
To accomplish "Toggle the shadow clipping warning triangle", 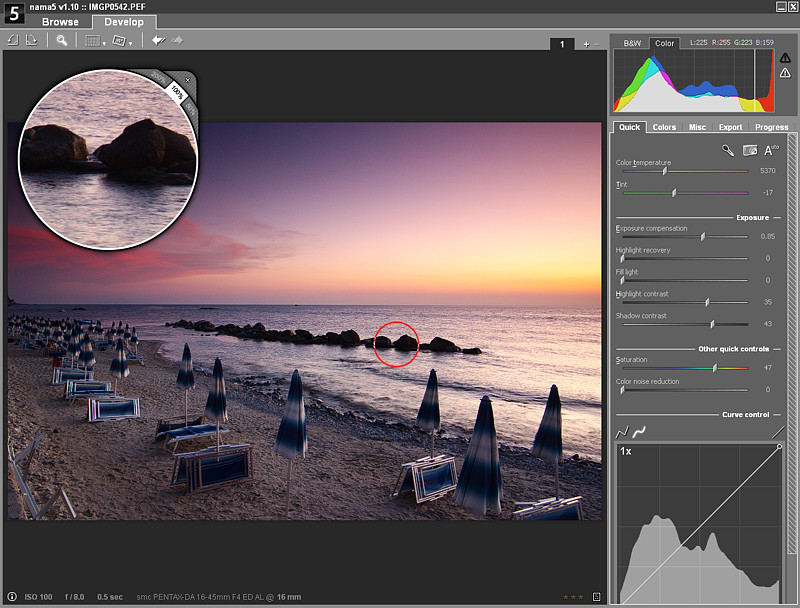I will (x=785, y=73).
